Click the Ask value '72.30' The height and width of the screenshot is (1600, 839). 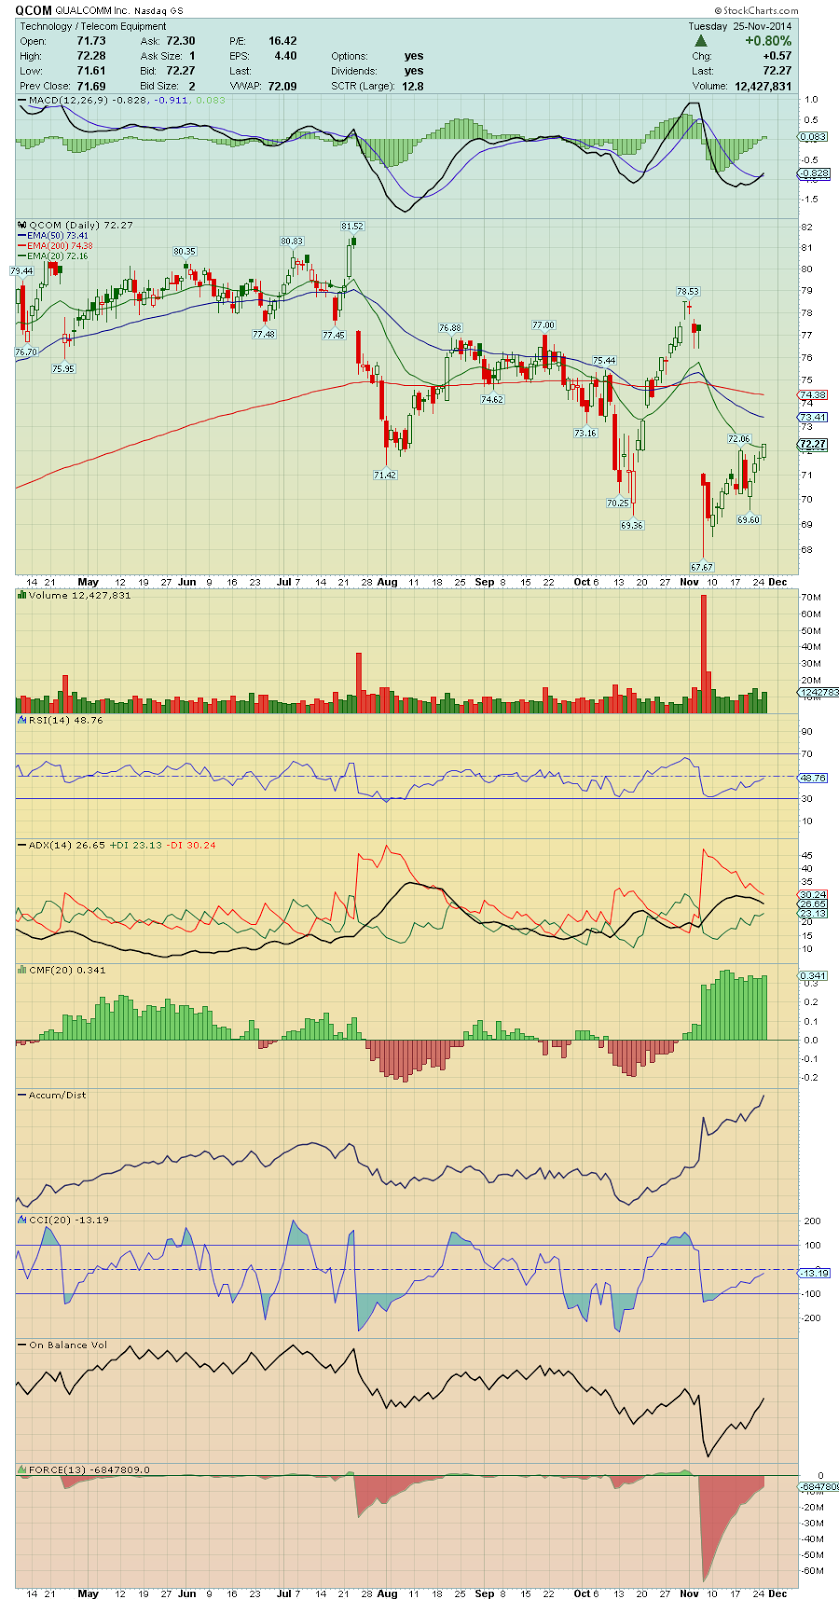(181, 41)
